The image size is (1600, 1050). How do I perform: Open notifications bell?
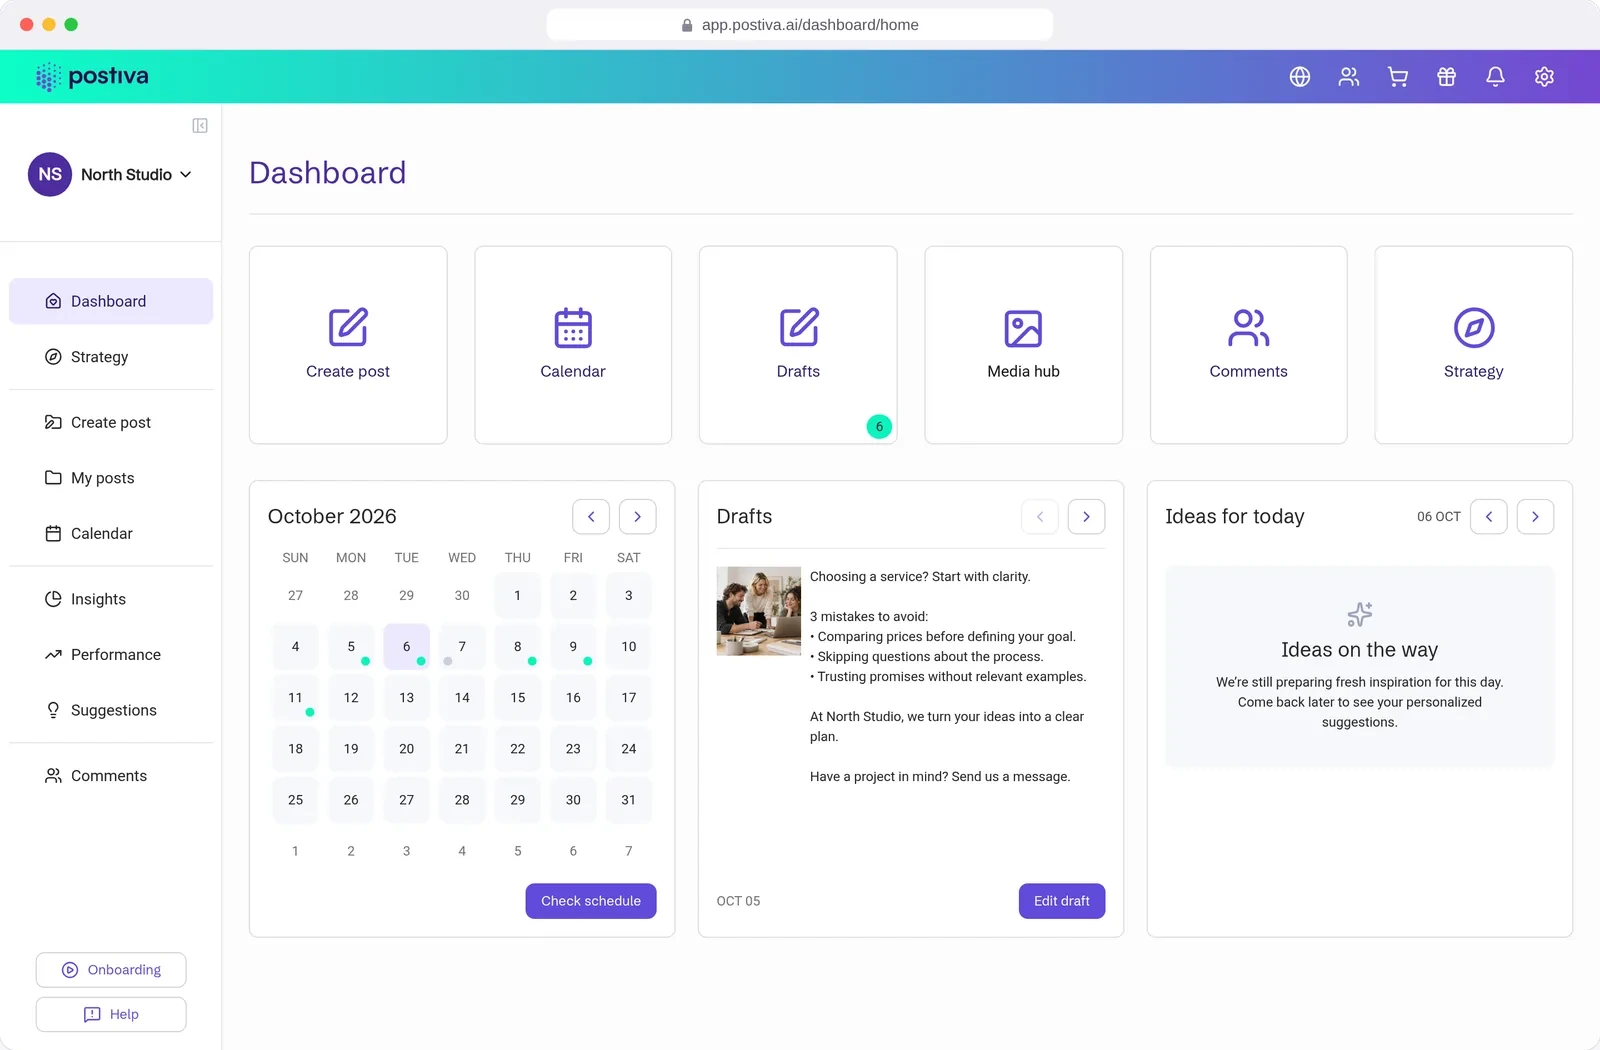[1496, 77]
